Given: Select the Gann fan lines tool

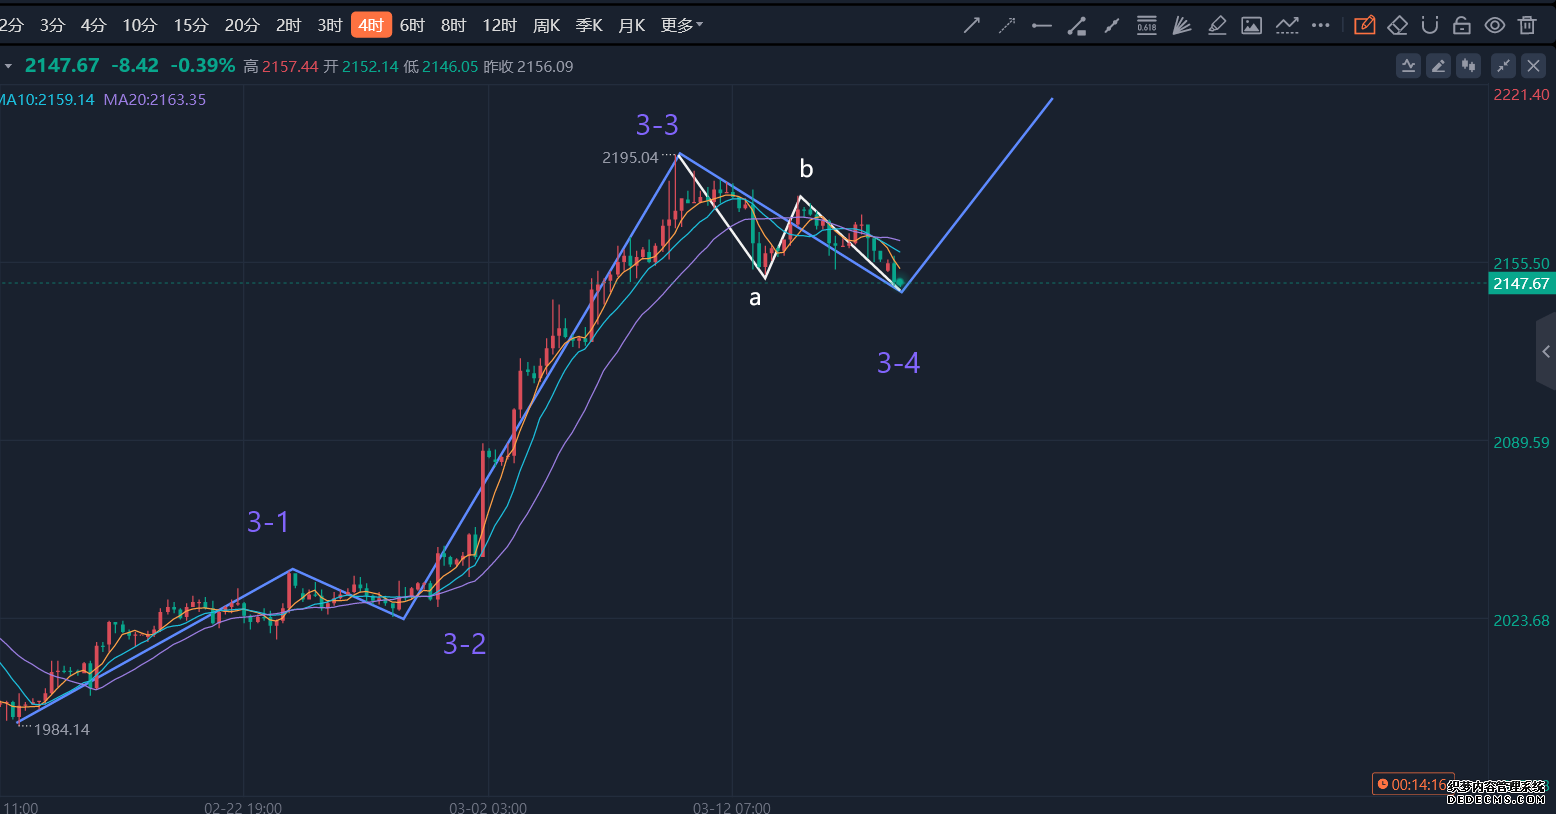Looking at the screenshot, I should click(x=1181, y=25).
